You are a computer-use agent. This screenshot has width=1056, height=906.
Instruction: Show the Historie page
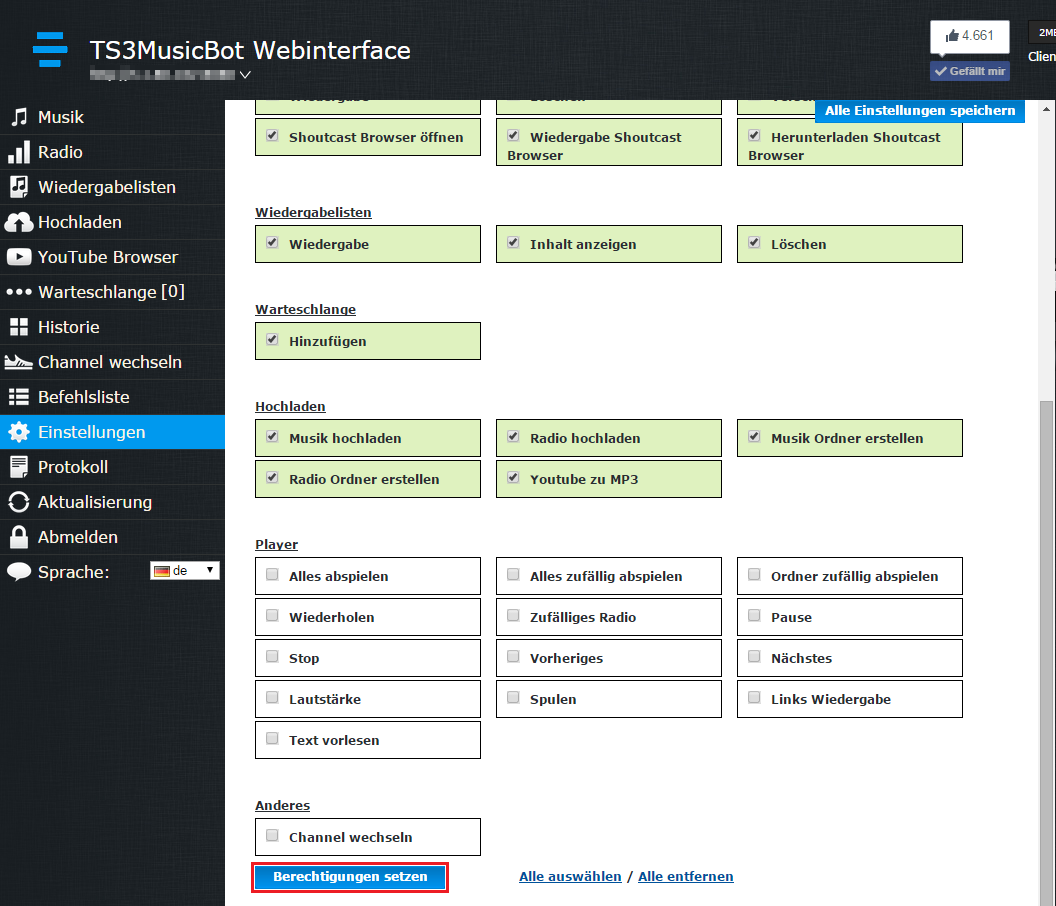(x=112, y=327)
